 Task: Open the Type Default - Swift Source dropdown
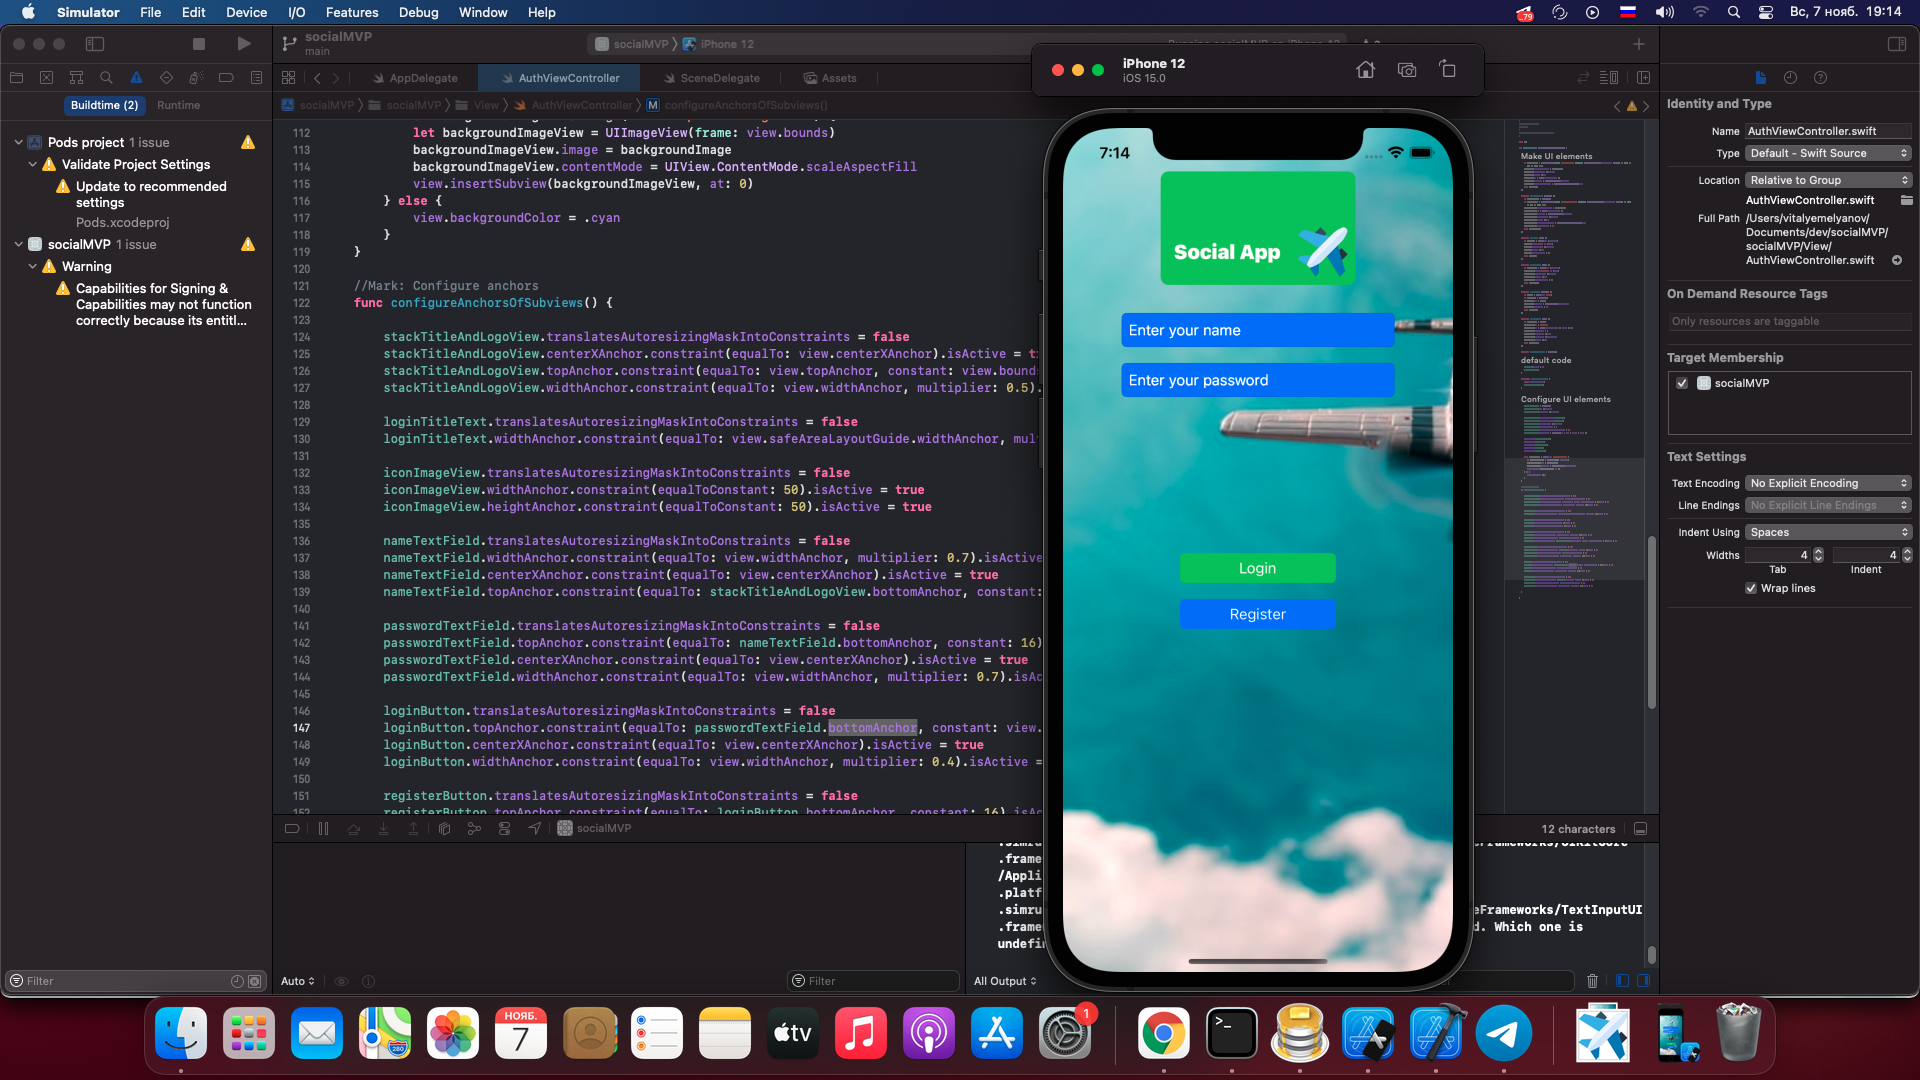coord(1828,153)
